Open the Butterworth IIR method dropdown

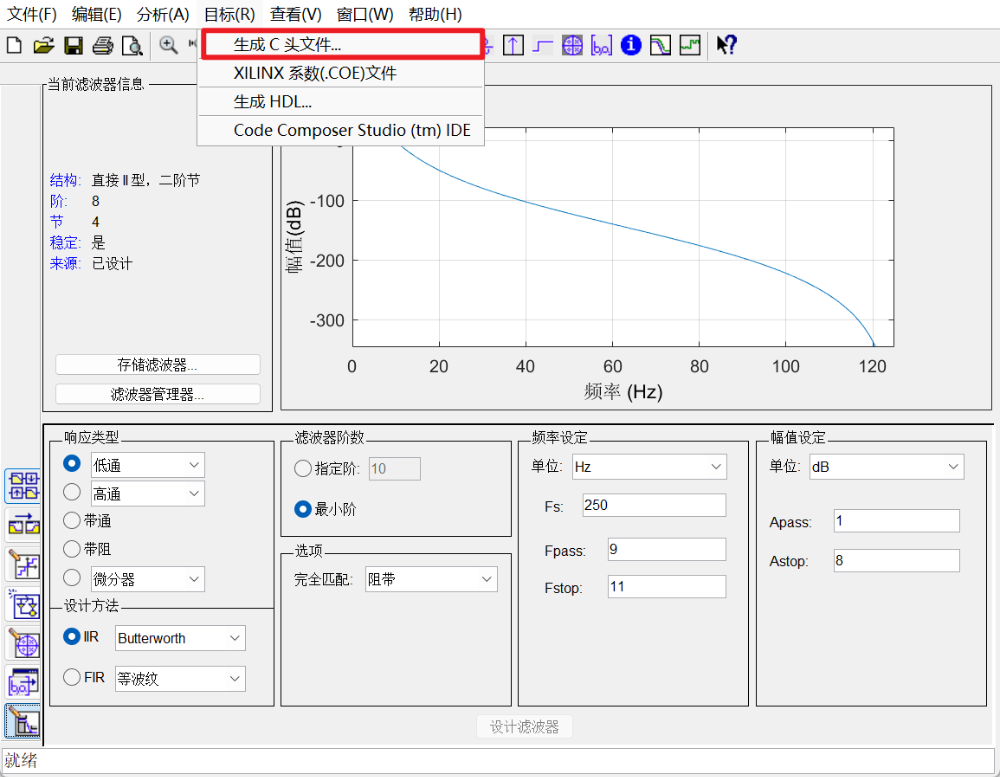[x=180, y=638]
